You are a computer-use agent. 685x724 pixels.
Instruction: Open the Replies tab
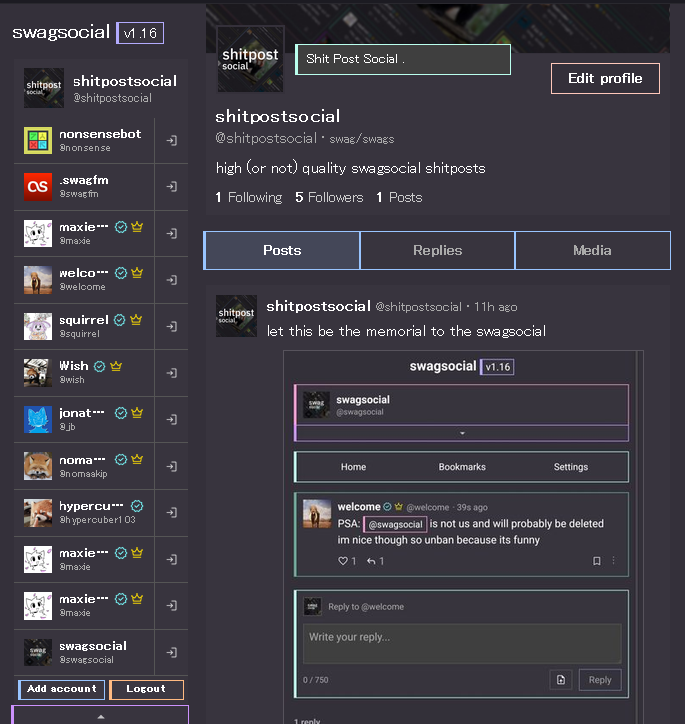(438, 250)
